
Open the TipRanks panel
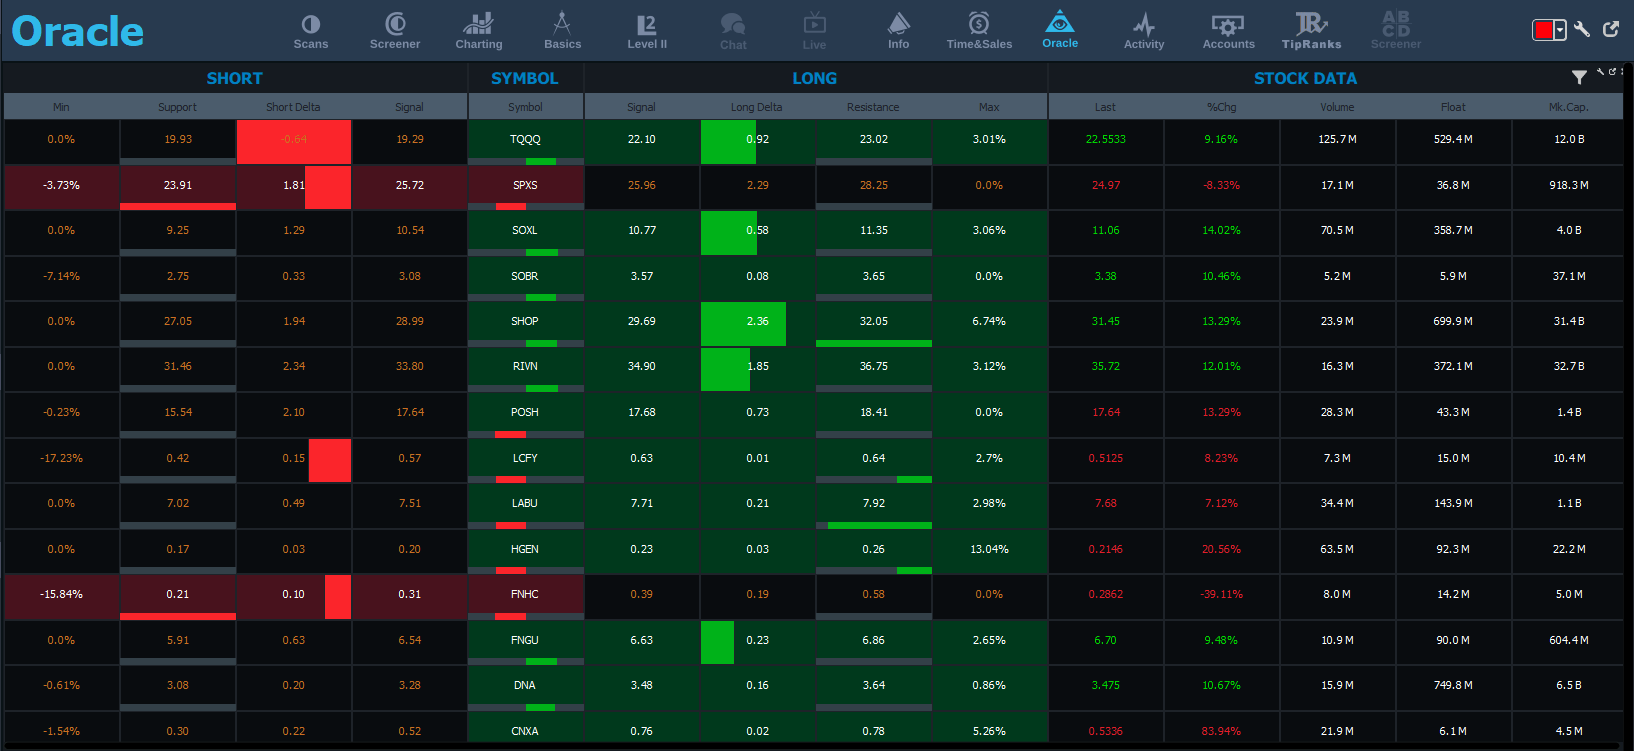[x=1311, y=31]
